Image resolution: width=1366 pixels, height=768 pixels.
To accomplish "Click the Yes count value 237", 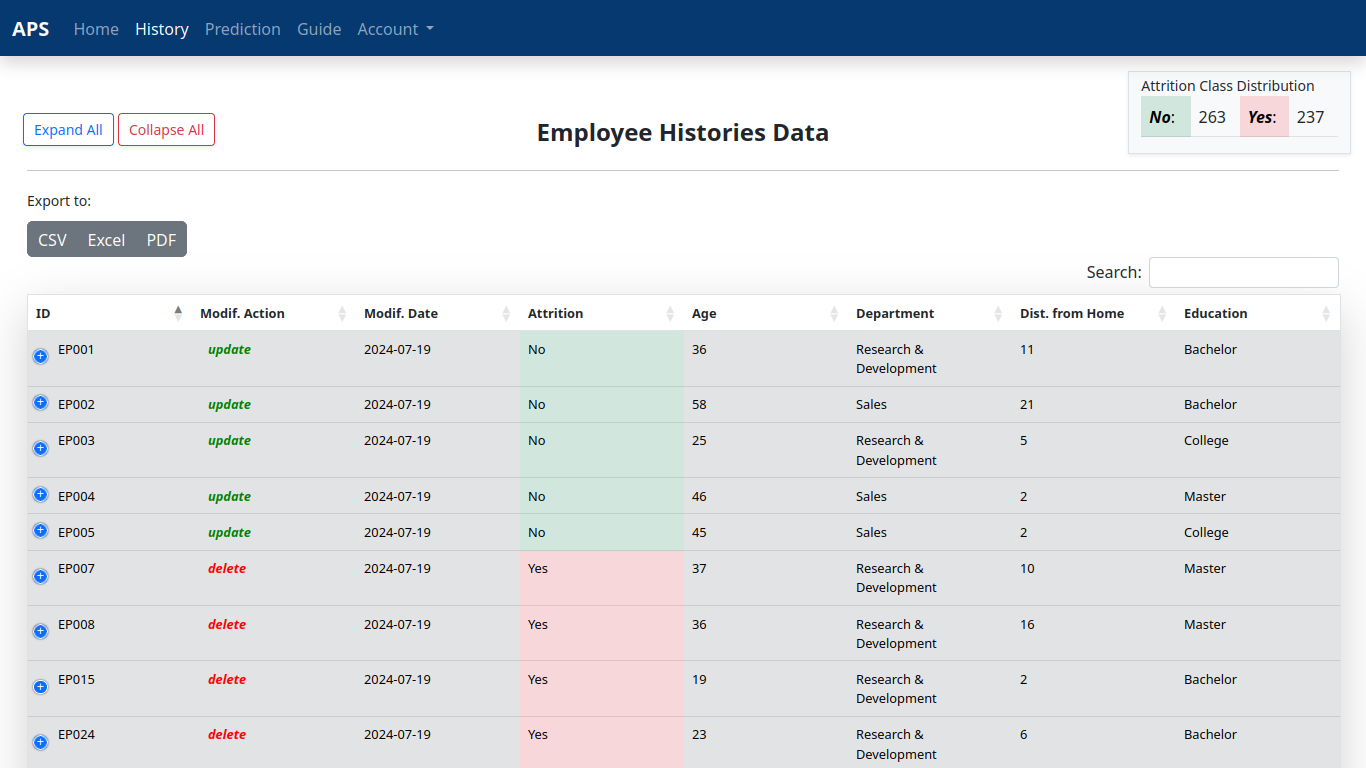I will (1310, 117).
